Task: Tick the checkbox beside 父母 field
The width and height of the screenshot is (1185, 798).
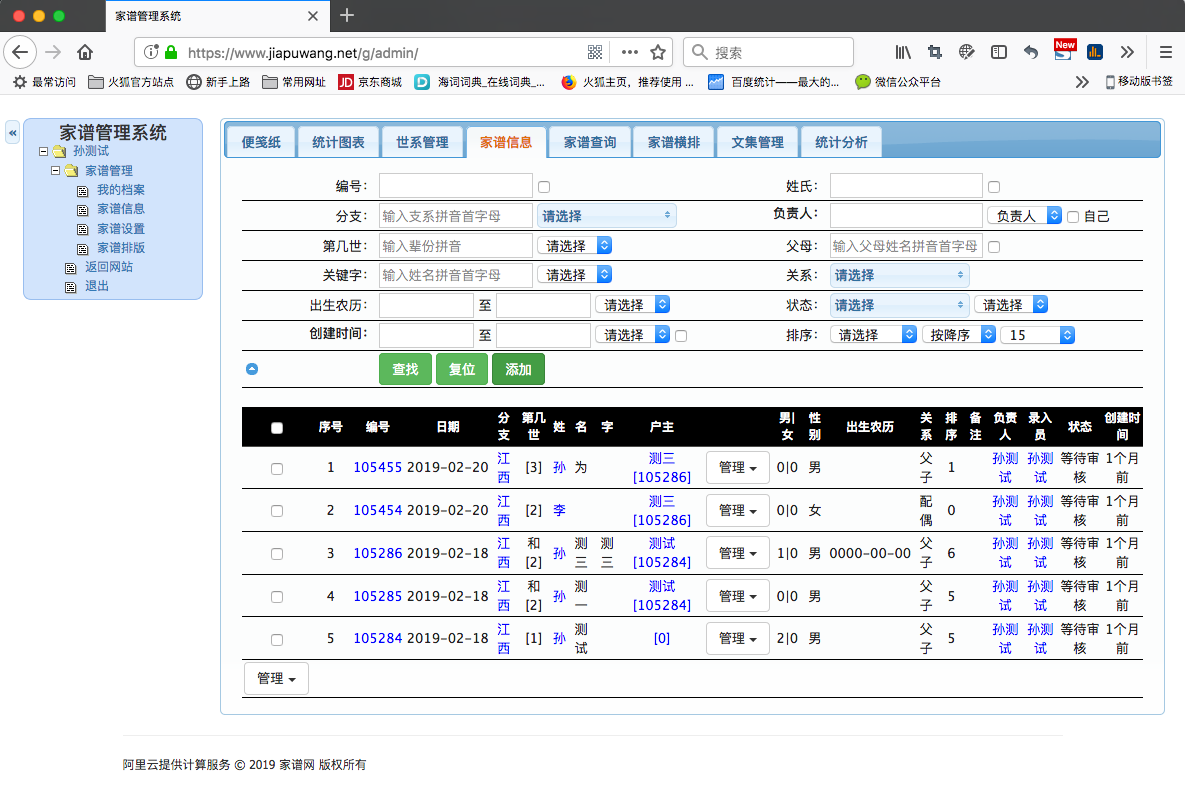Action: [994, 247]
